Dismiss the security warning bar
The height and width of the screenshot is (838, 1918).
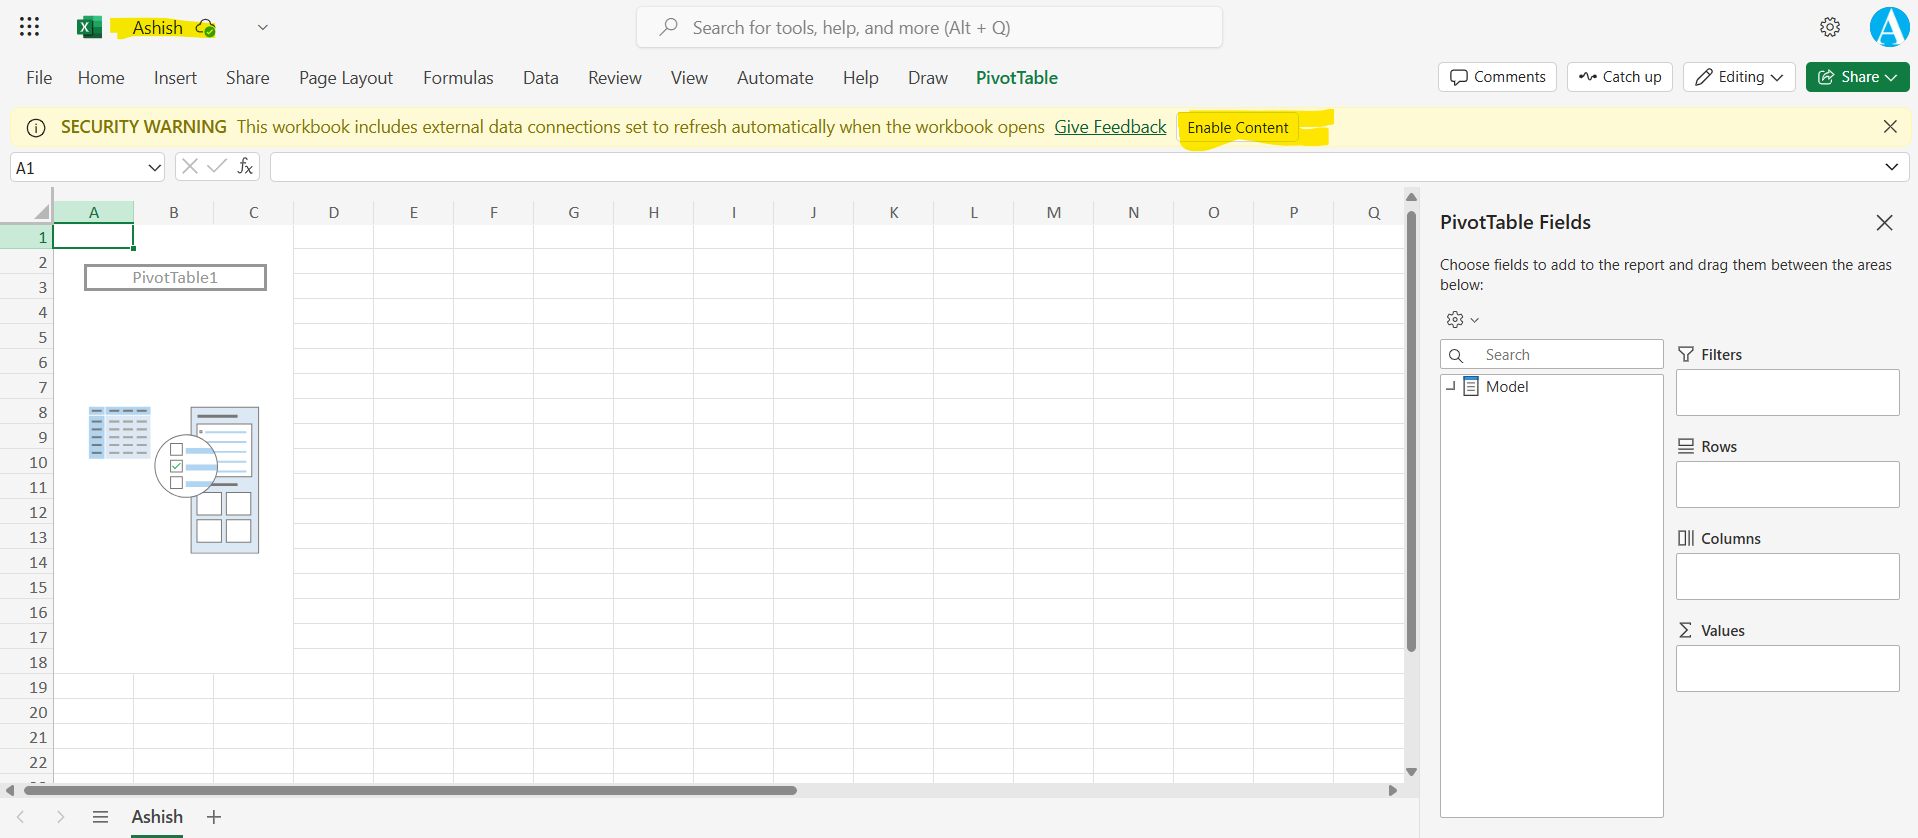[x=1889, y=127]
